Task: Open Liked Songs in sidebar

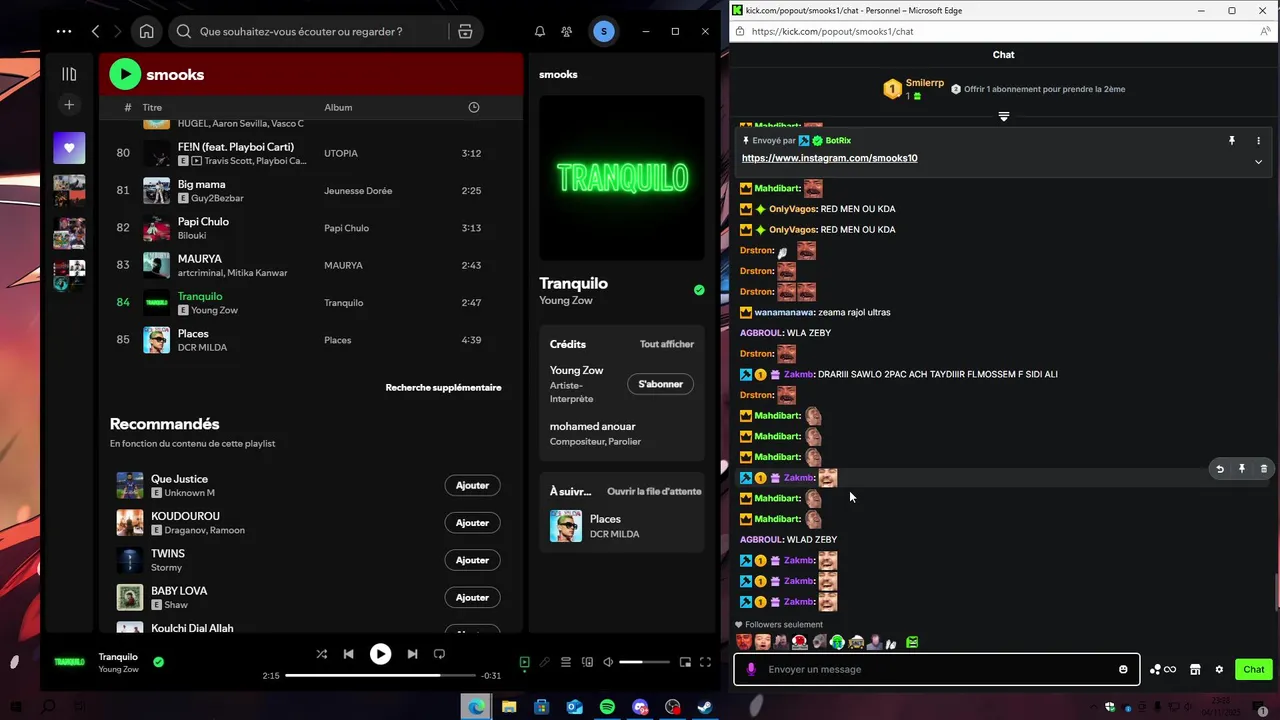Action: [x=69, y=148]
